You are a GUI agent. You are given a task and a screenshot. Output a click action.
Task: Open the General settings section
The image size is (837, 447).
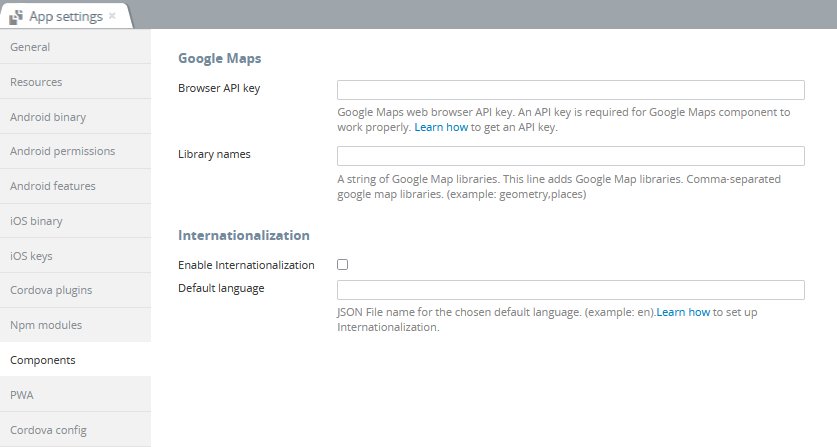[75, 46]
